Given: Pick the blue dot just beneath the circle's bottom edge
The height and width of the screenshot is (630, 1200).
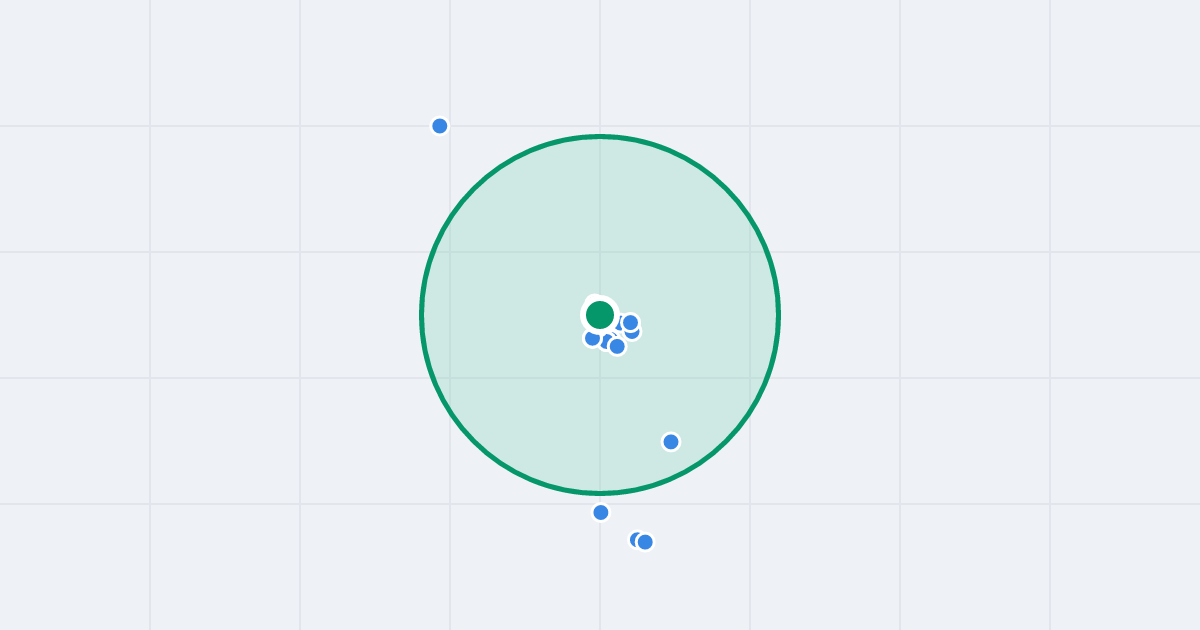Looking at the screenshot, I should point(601,513).
